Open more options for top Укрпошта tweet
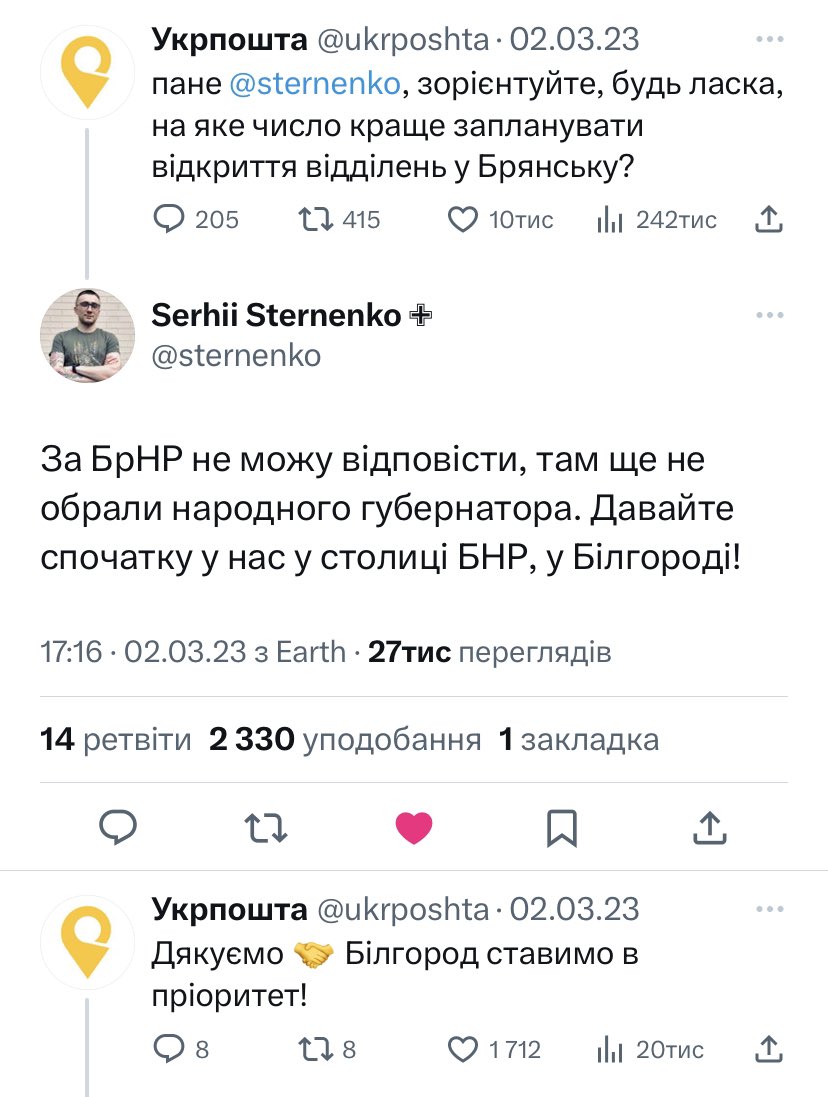The image size is (828, 1097). coord(769,41)
